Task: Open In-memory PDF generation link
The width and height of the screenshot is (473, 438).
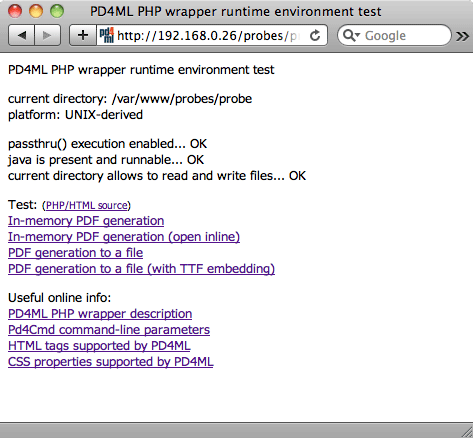Action: tap(86, 221)
